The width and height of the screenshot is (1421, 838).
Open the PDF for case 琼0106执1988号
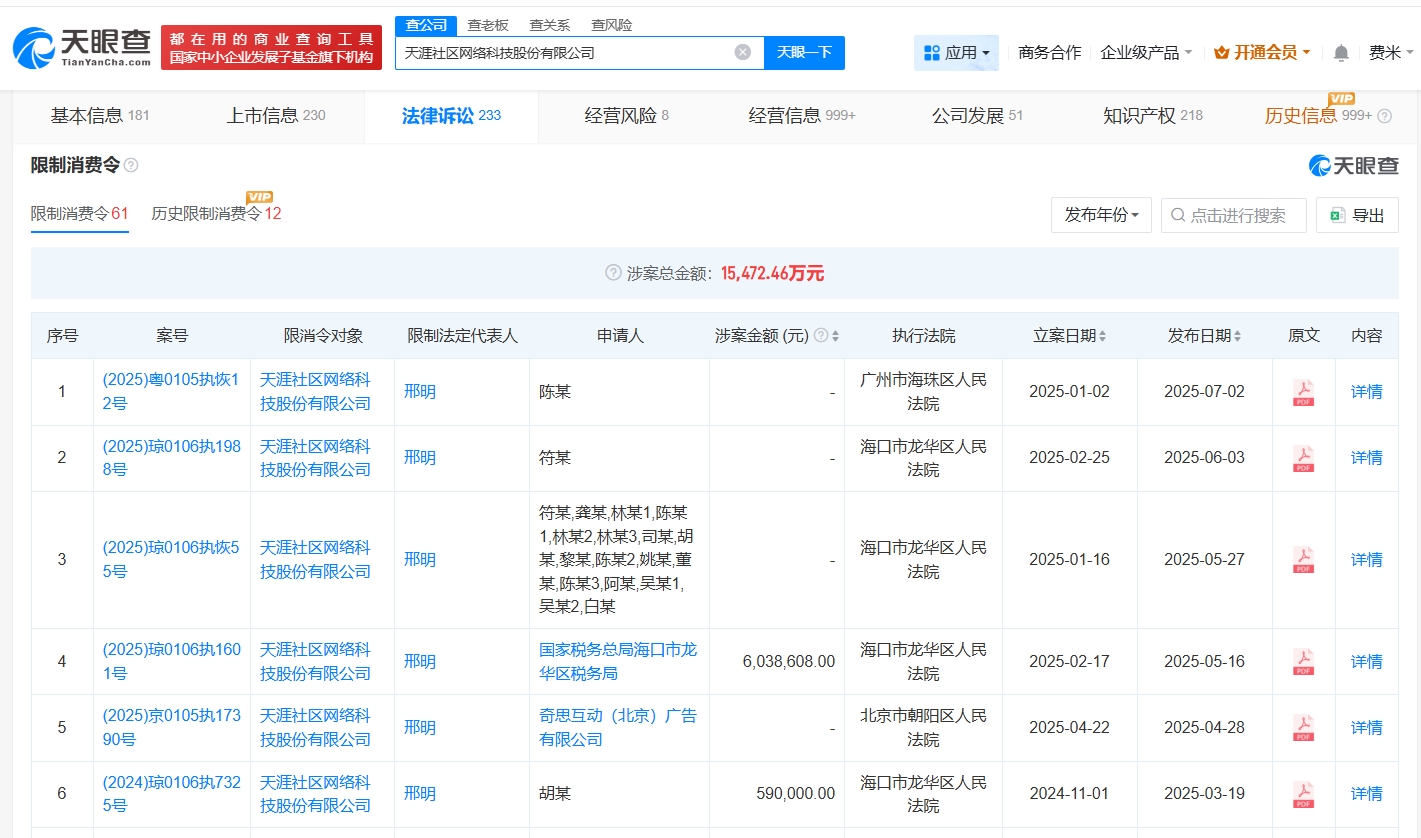(x=1304, y=458)
